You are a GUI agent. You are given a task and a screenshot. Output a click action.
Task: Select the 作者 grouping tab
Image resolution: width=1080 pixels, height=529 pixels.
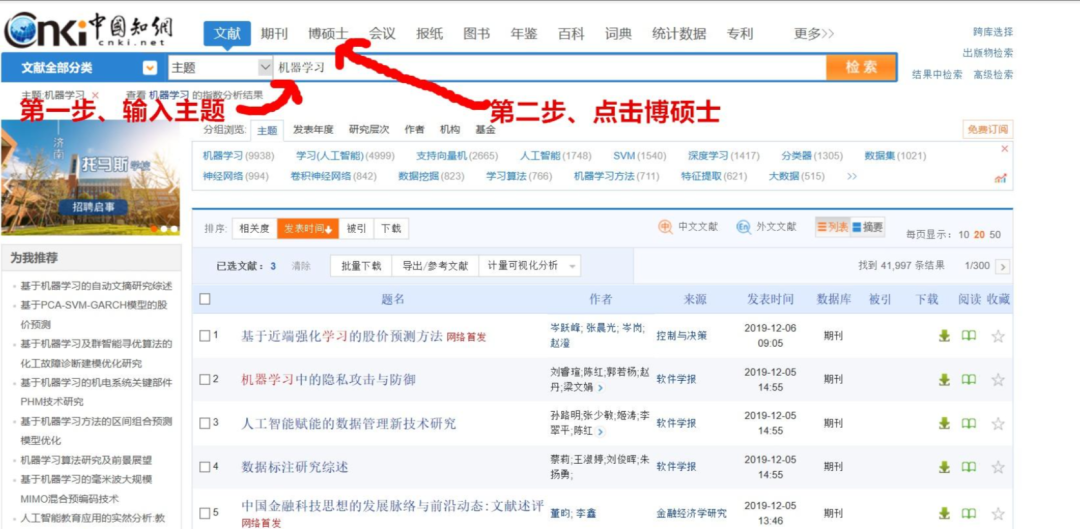pyautogui.click(x=415, y=129)
